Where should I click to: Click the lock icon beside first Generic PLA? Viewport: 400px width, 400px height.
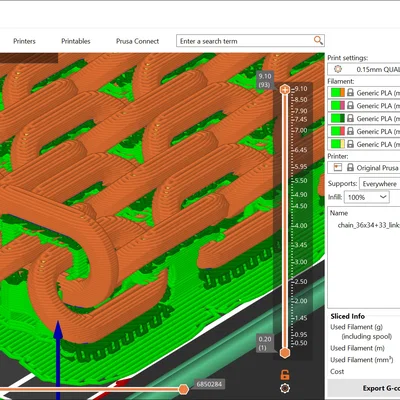point(350,92)
